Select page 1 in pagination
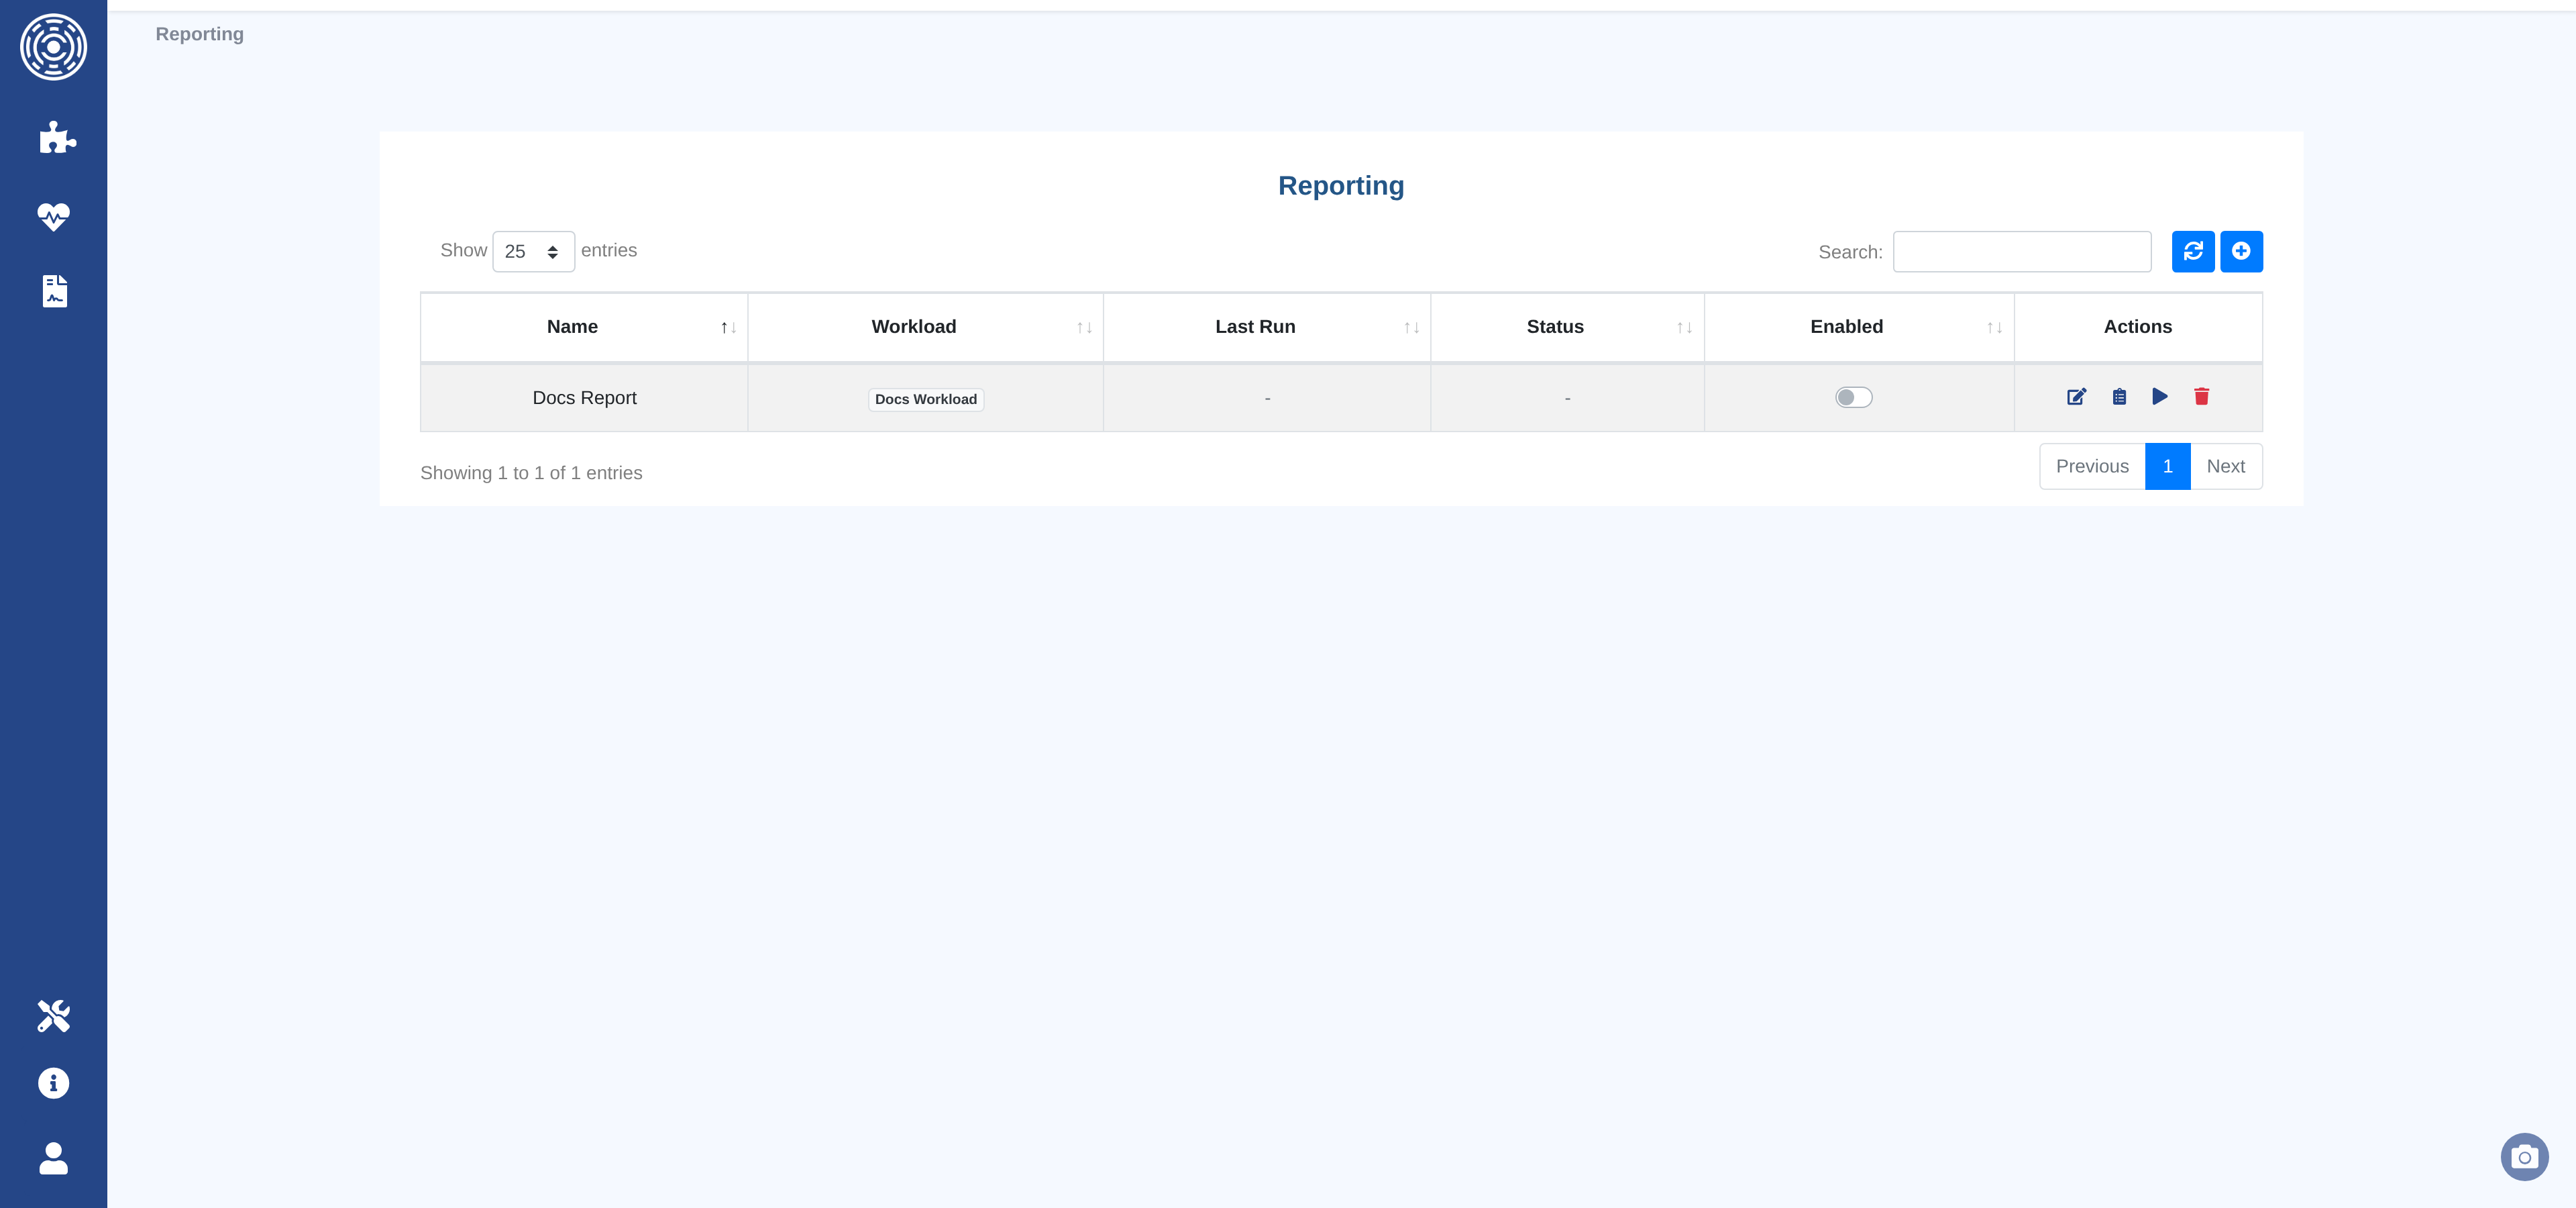2576x1208 pixels. click(x=2167, y=466)
